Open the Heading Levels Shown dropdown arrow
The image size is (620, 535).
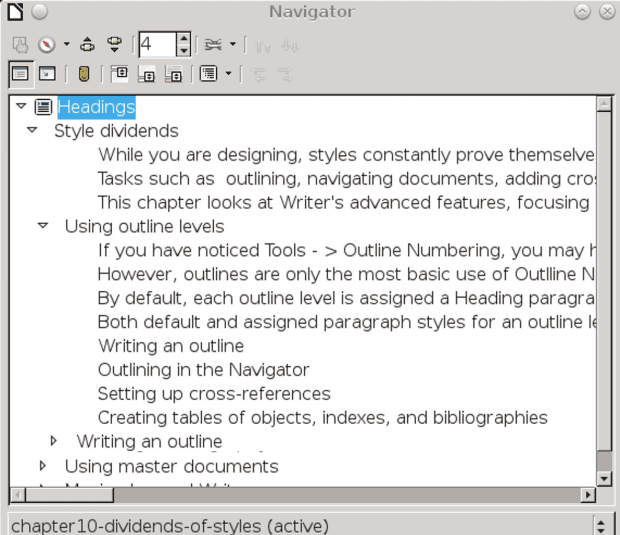click(x=228, y=74)
